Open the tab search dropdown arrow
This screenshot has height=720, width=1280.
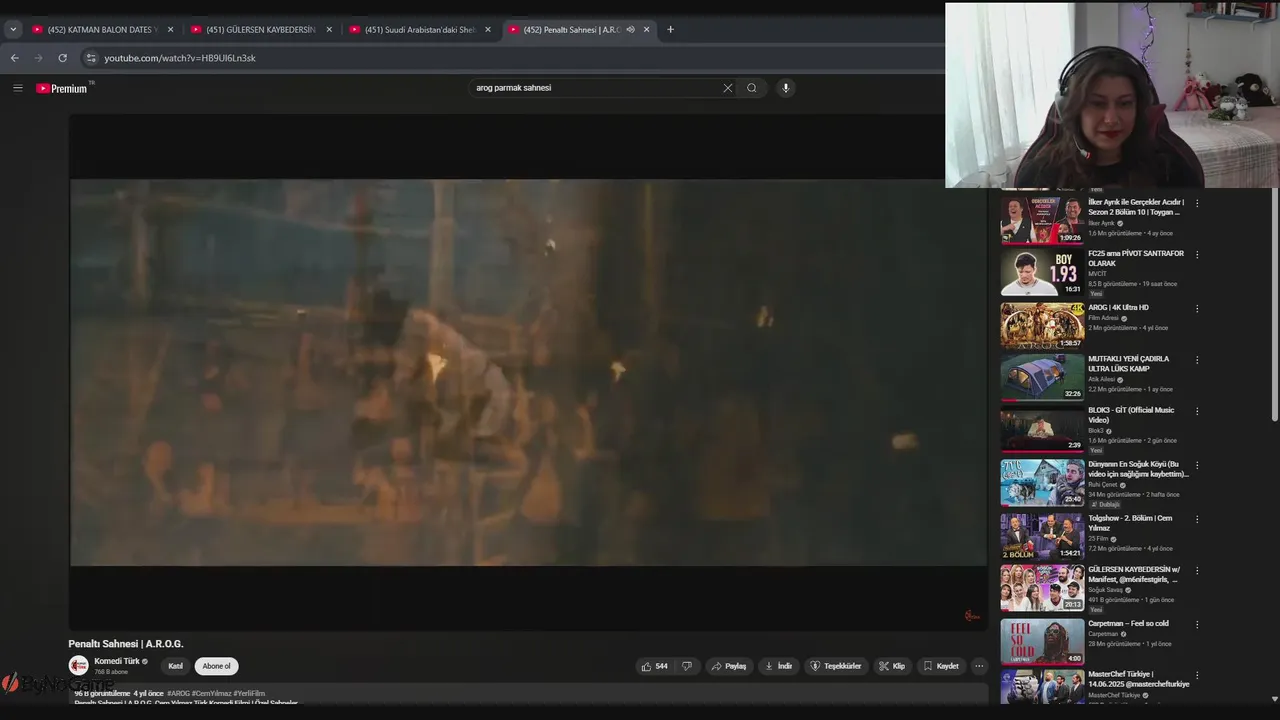tap(13, 29)
